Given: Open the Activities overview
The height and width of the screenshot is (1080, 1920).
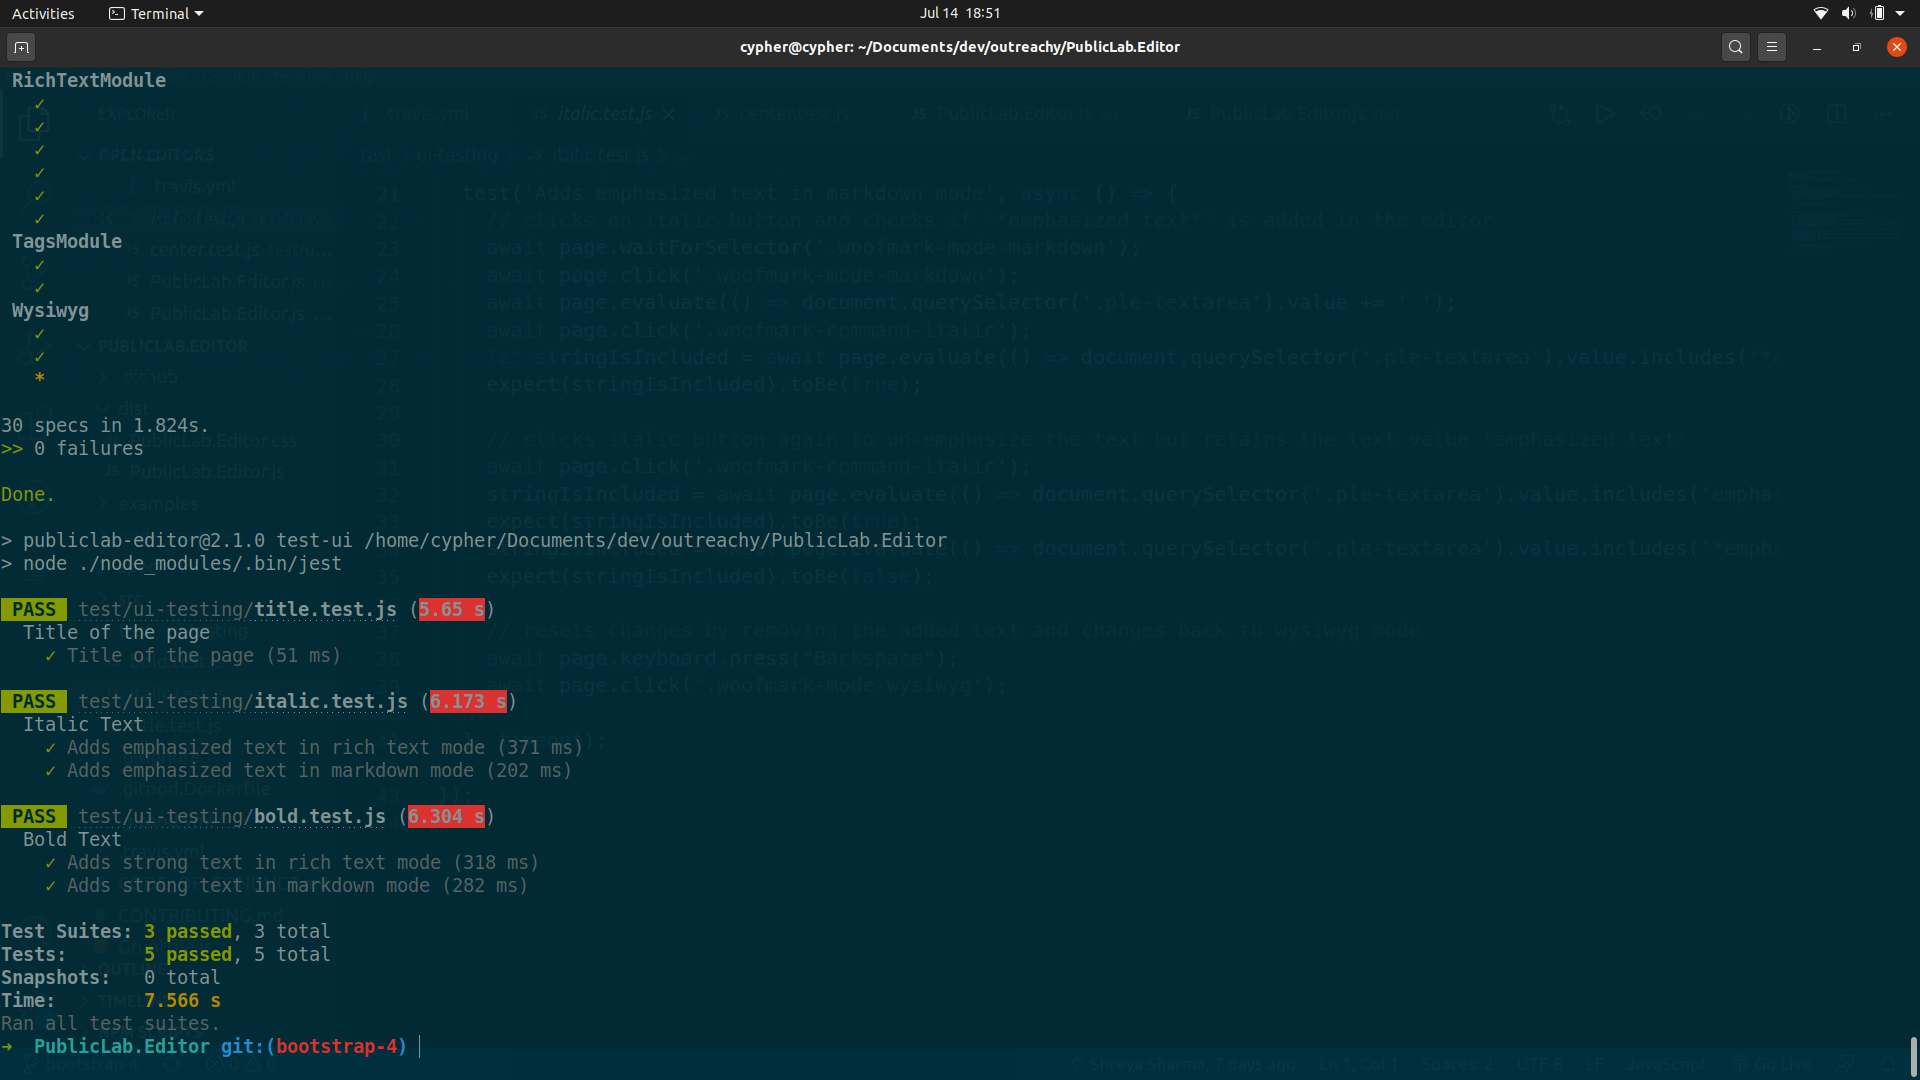Looking at the screenshot, I should (x=43, y=13).
